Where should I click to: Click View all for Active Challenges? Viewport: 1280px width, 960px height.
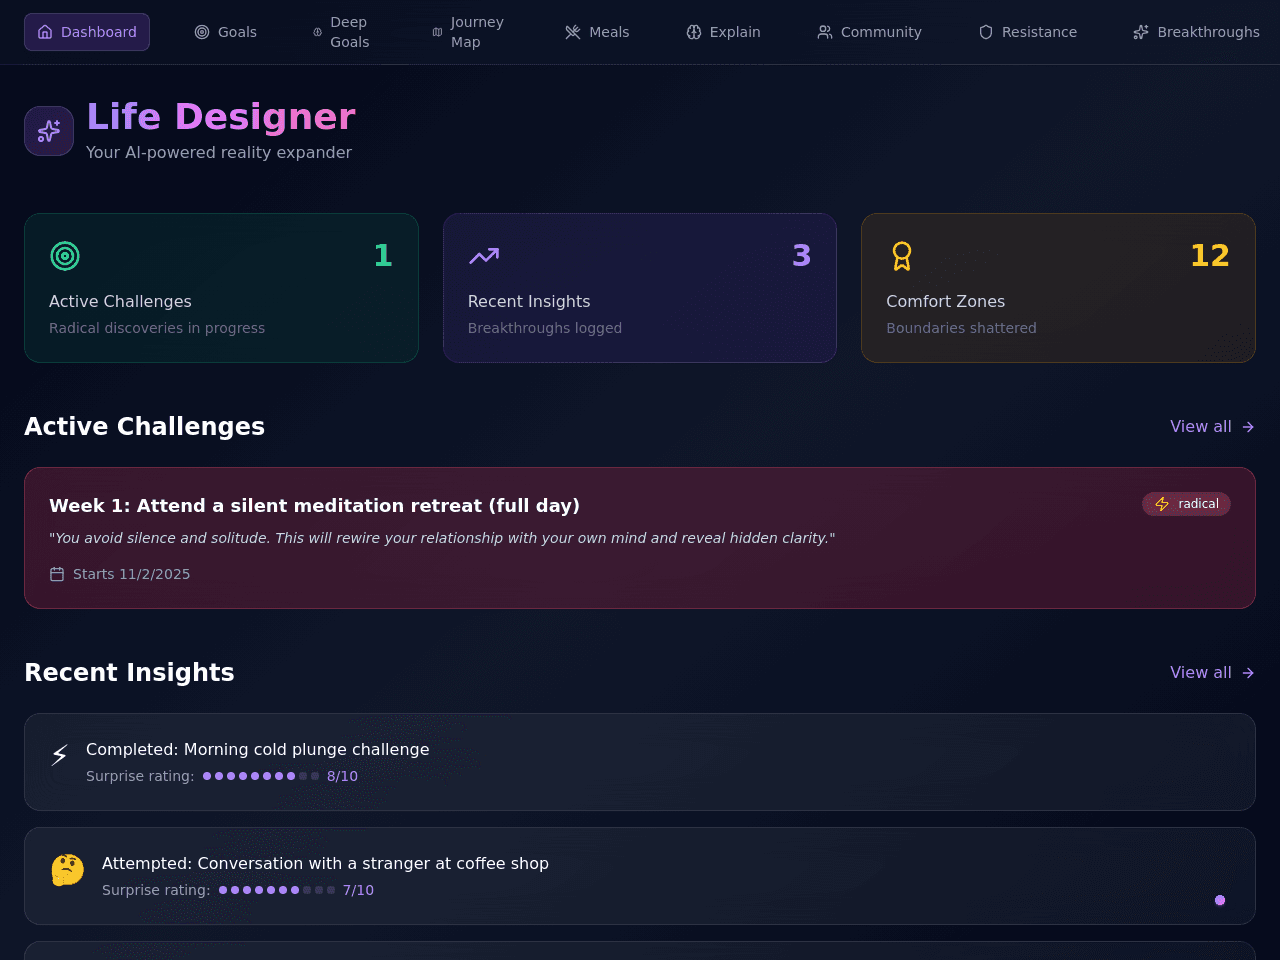coord(1212,426)
